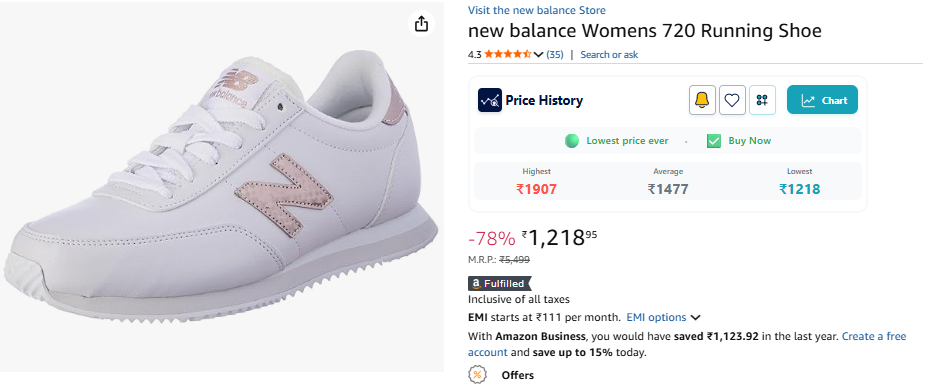The height and width of the screenshot is (387, 935).
Task: Click the Lowest price ₹1218 value
Action: (800, 190)
